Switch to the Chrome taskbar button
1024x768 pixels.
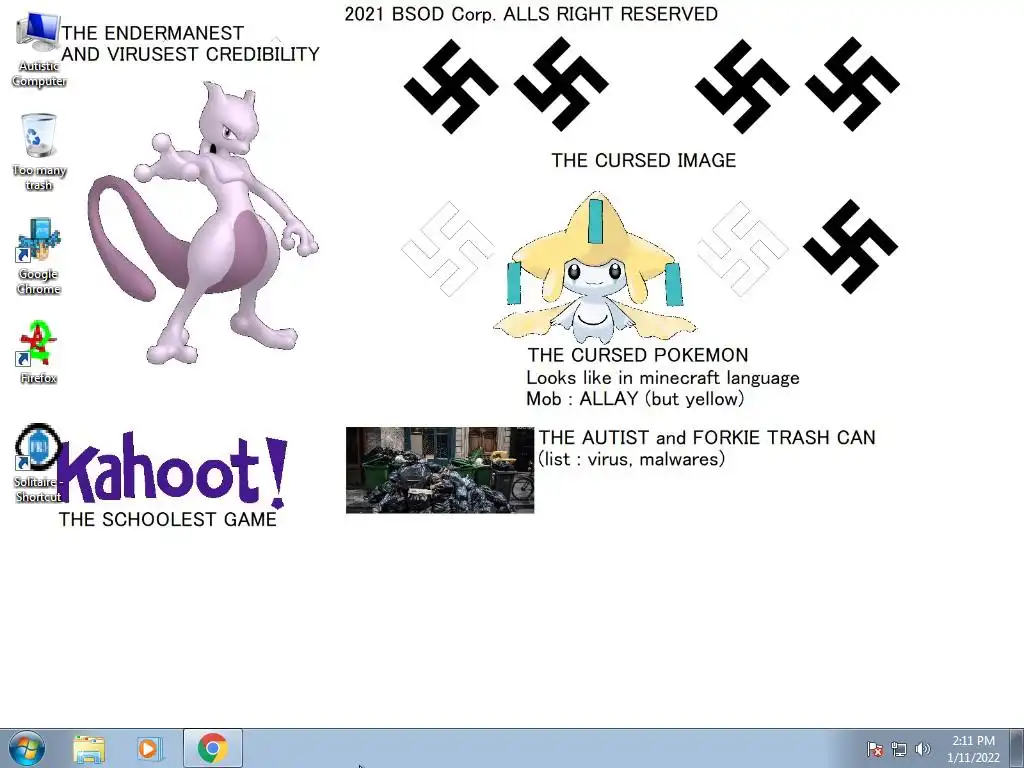(213, 748)
